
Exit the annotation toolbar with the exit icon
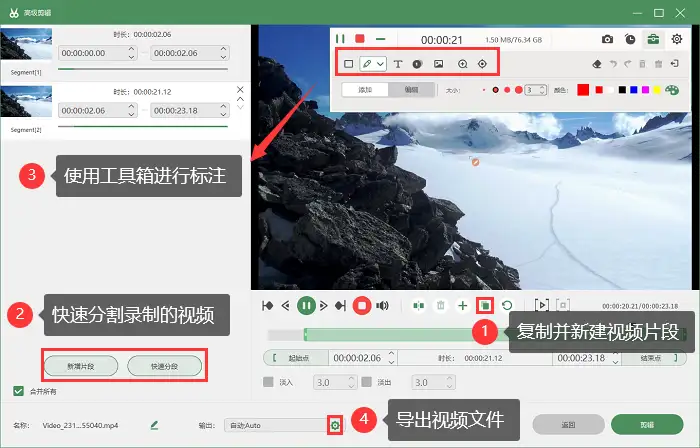coord(675,64)
